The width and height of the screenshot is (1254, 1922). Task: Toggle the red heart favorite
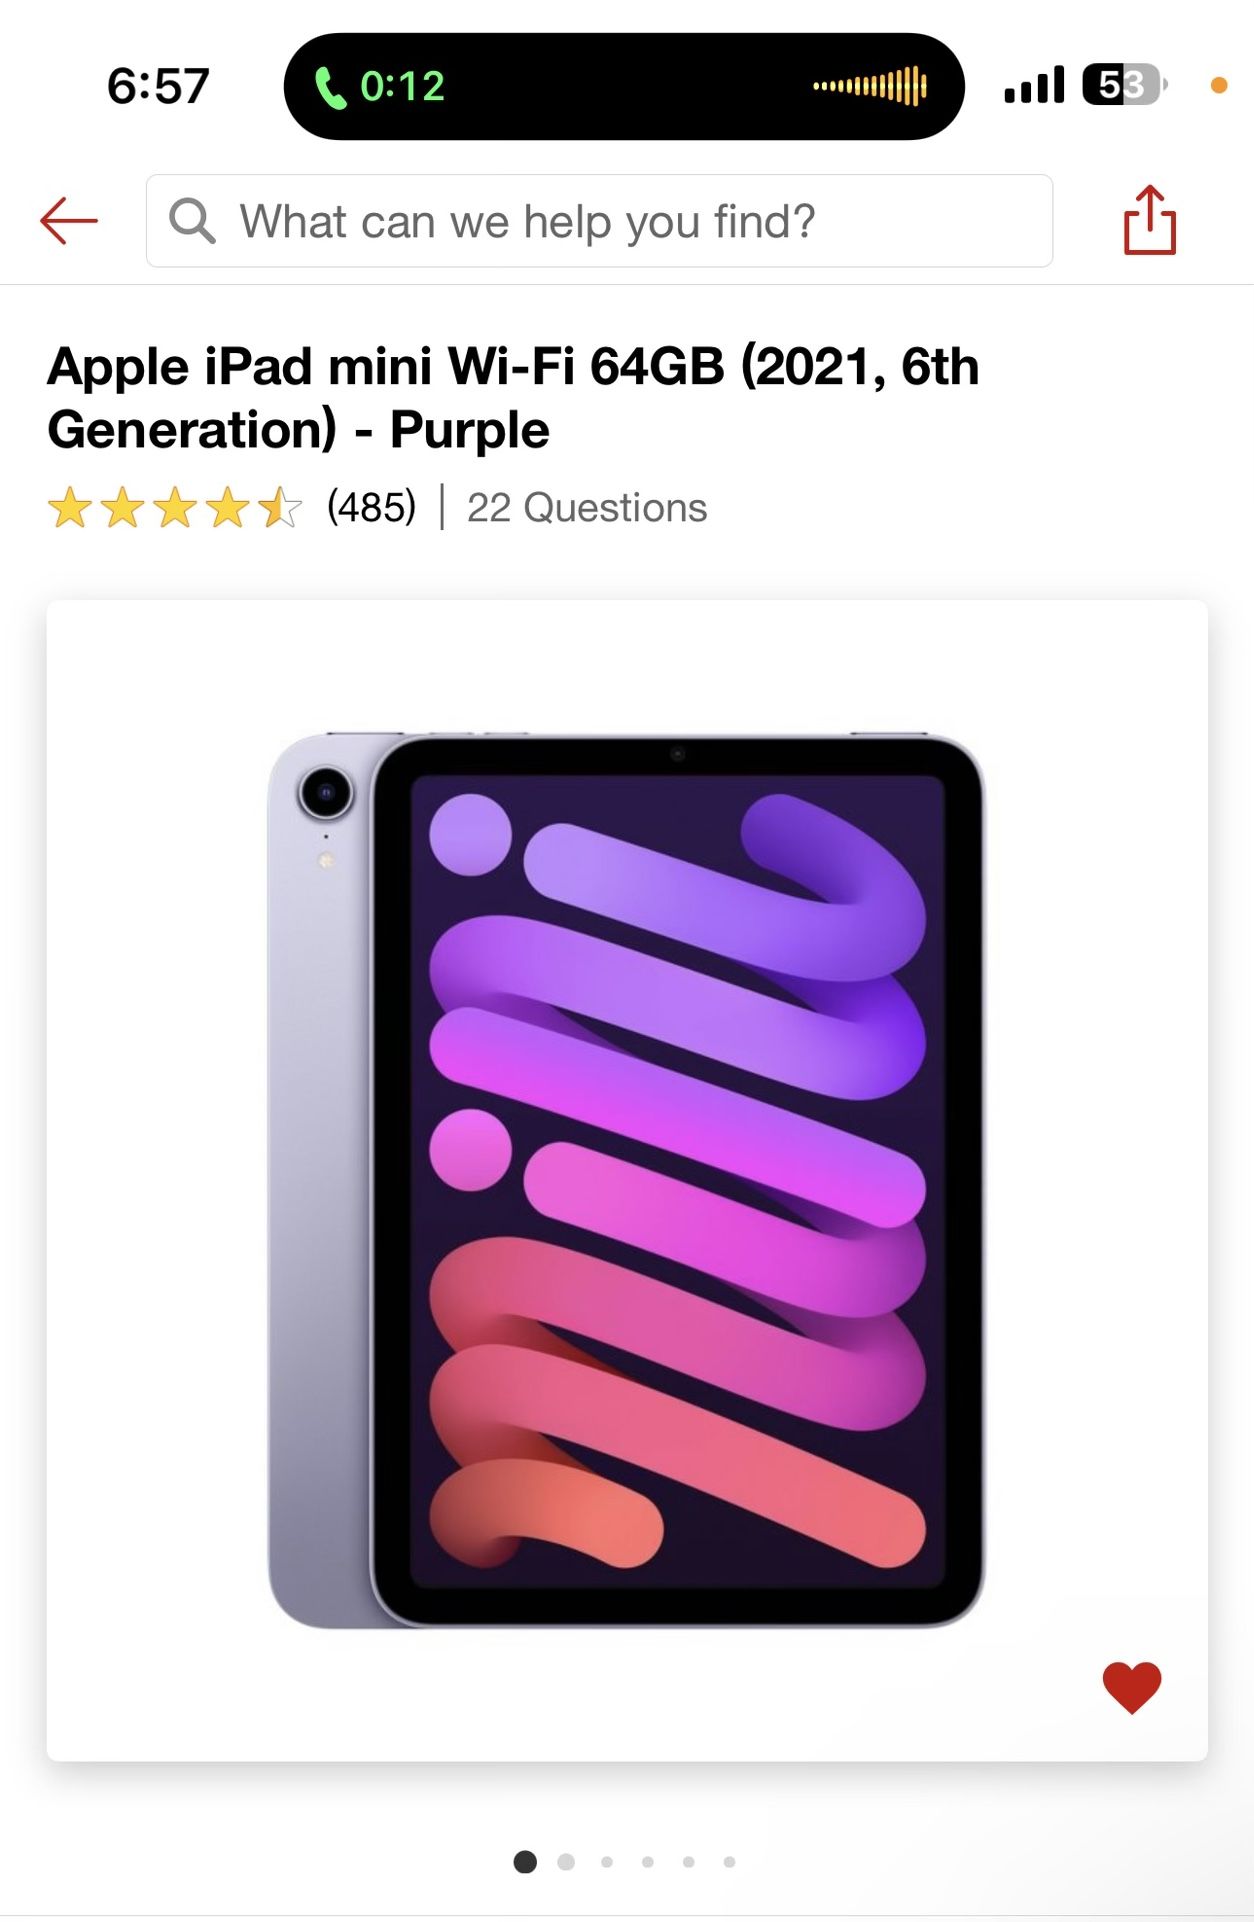(x=1132, y=1688)
